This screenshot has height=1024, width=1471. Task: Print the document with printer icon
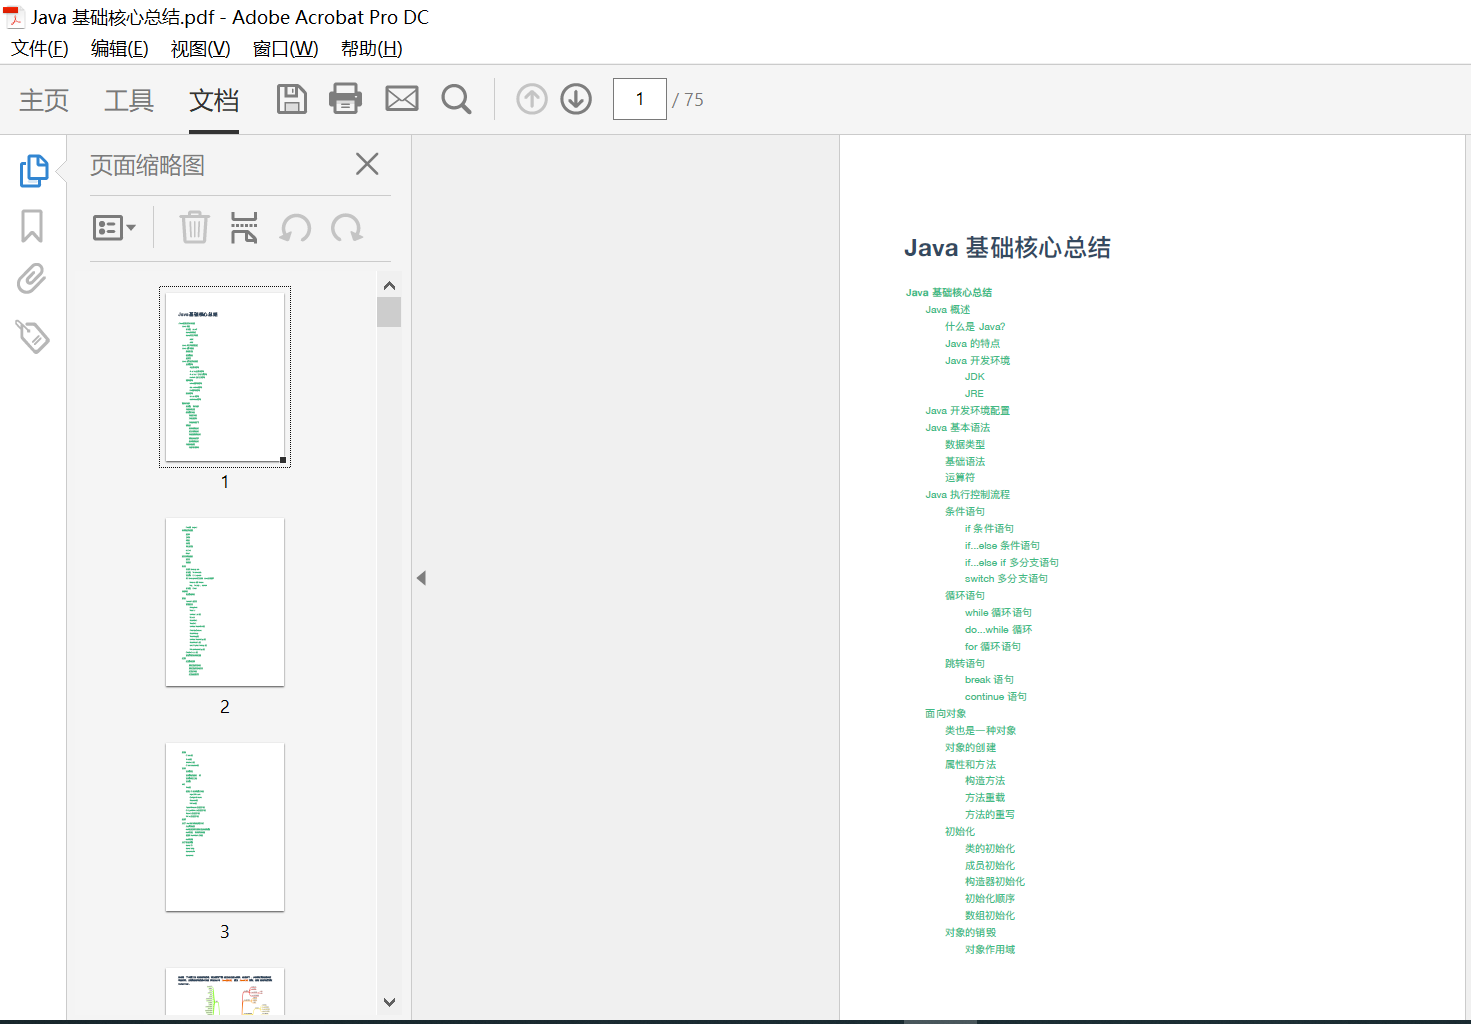(346, 99)
